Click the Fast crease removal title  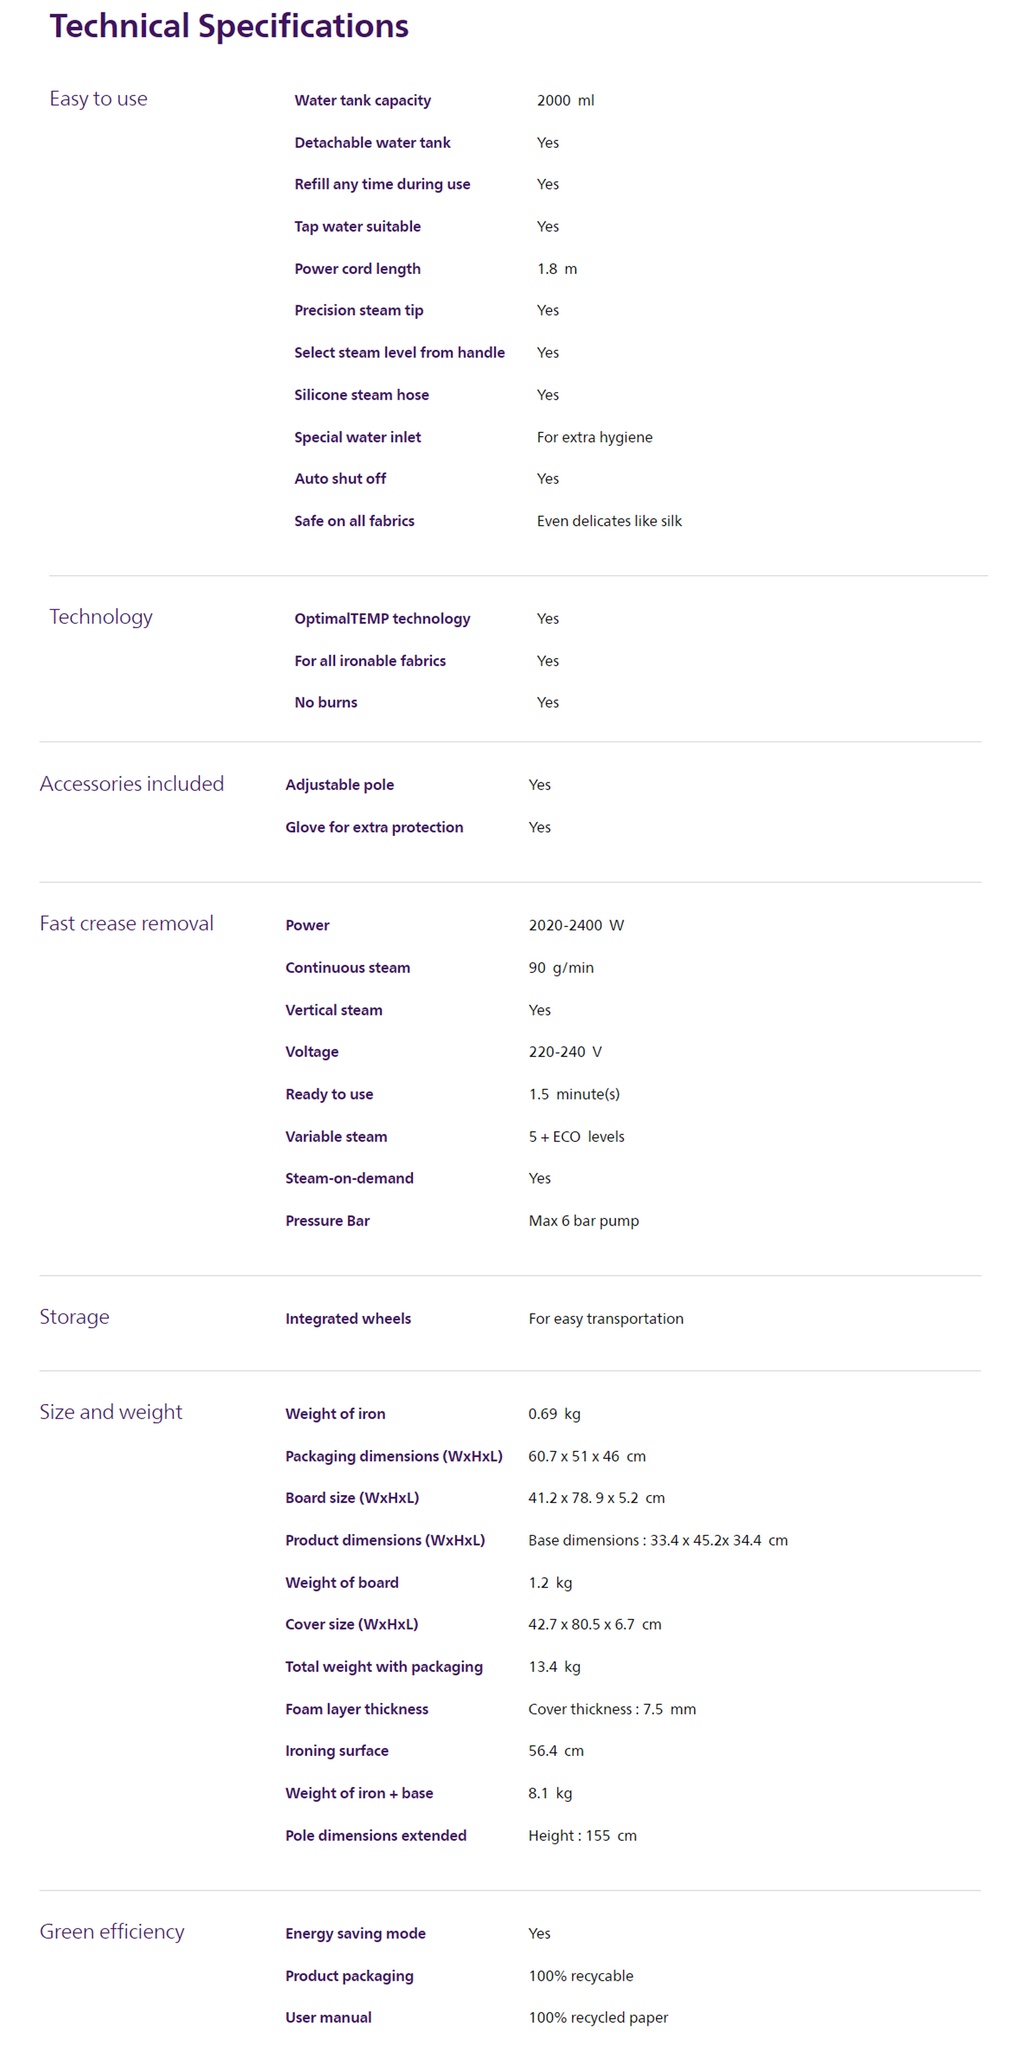click(127, 923)
